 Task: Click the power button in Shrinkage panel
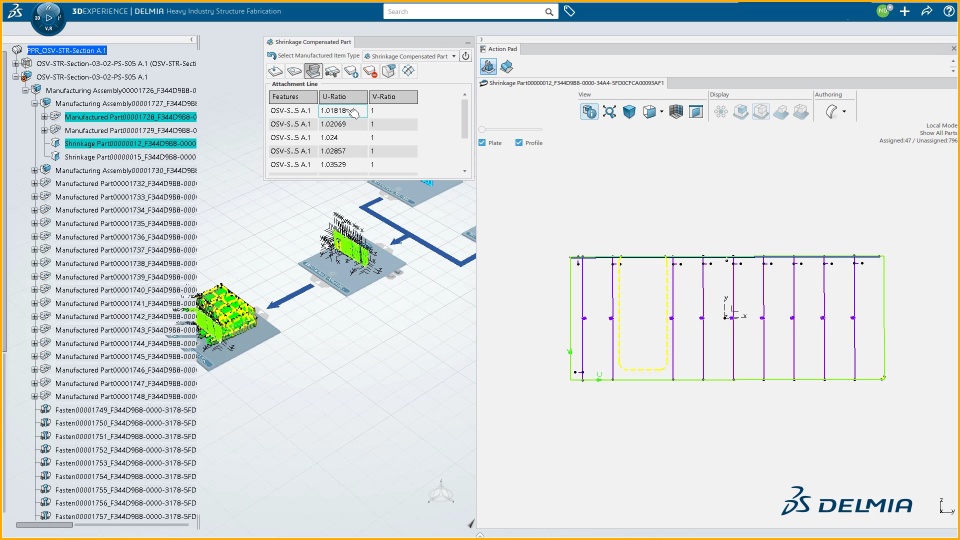pos(465,56)
